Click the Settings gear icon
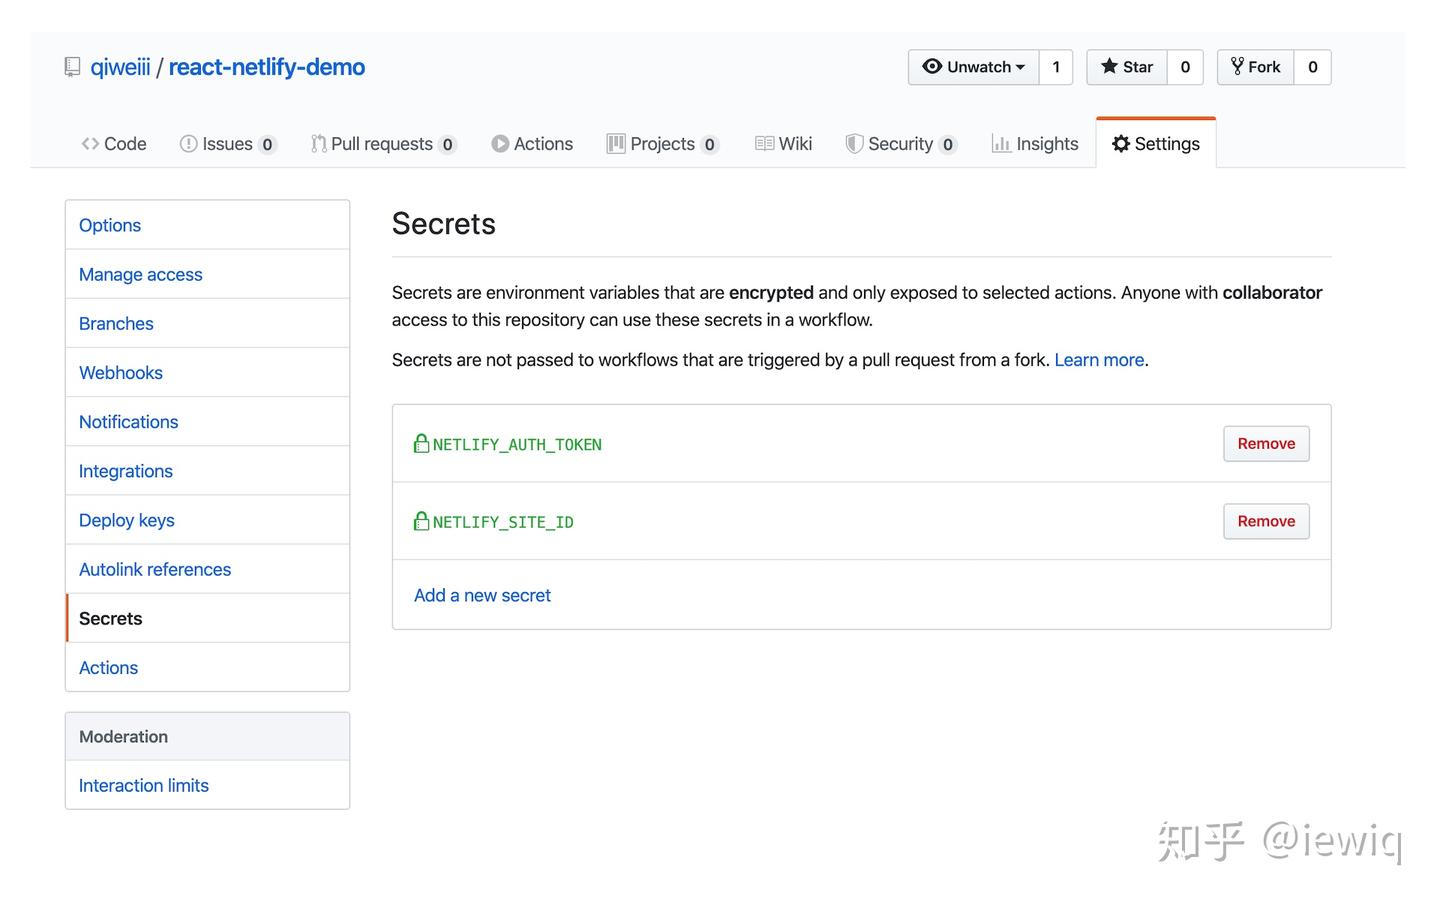The height and width of the screenshot is (905, 1440). pyautogui.click(x=1121, y=143)
